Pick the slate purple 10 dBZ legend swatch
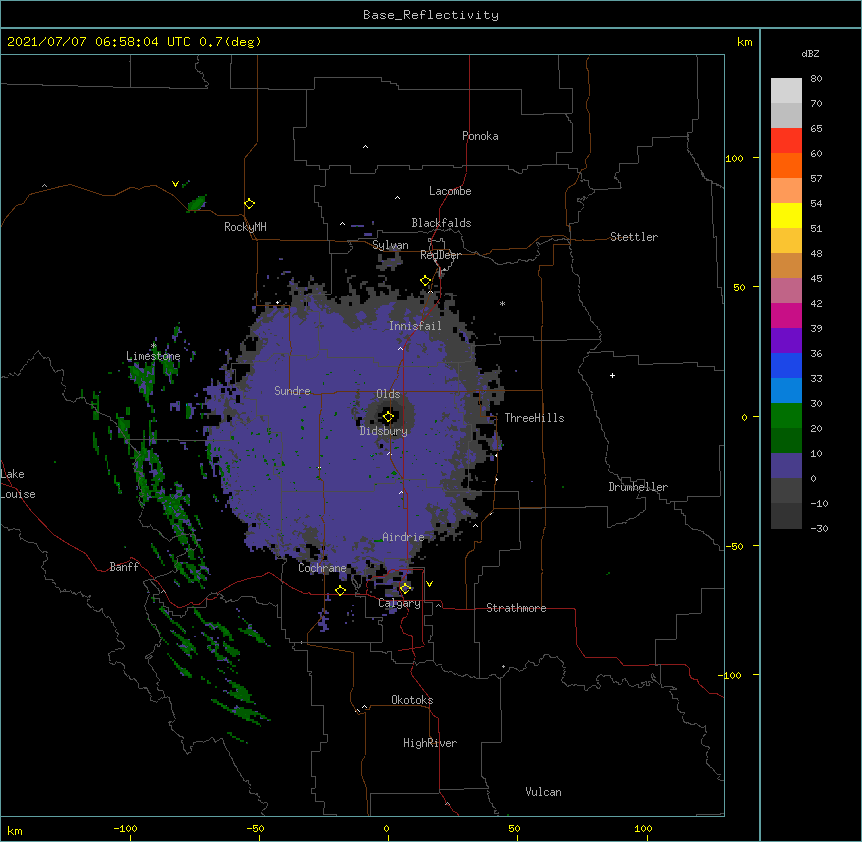This screenshot has height=842, width=862. 786,466
